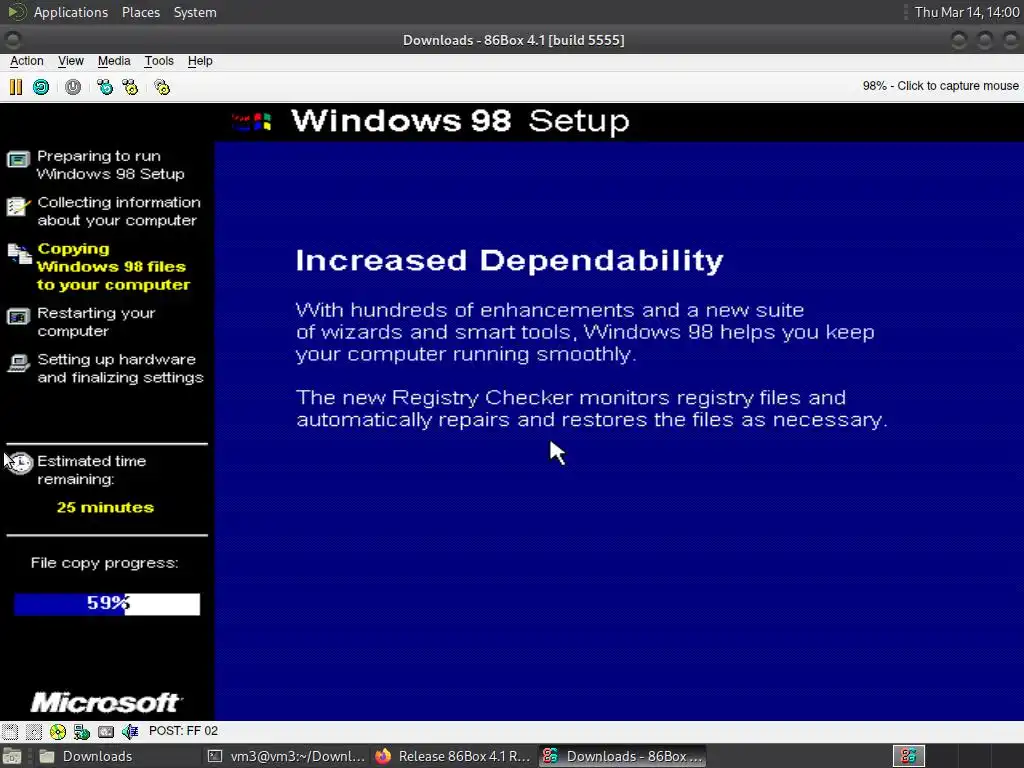Switch to Firefox Release 86Box 4.1 taskbar button
The width and height of the screenshot is (1024, 768).
[x=453, y=756]
